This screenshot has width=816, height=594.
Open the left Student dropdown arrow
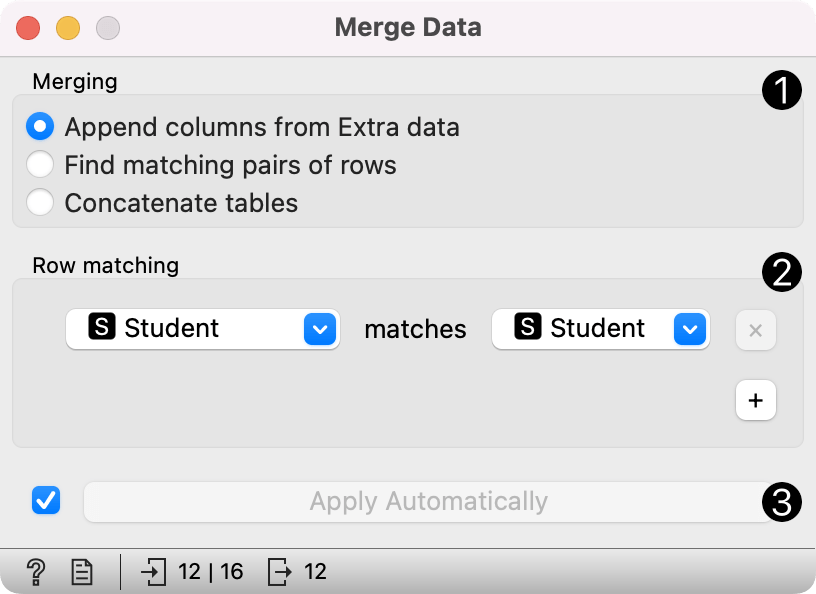(x=317, y=329)
